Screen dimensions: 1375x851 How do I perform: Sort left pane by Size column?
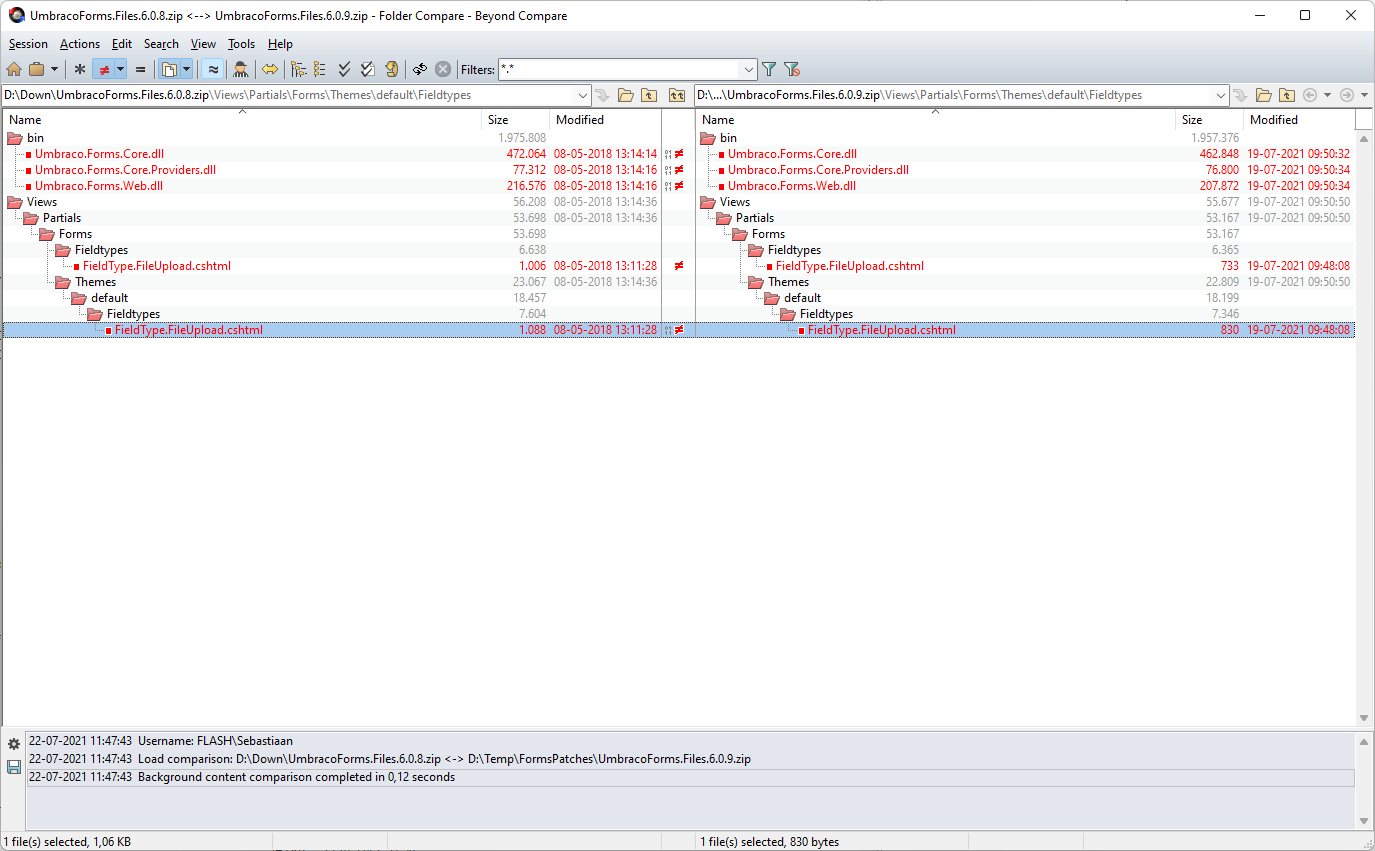pyautogui.click(x=516, y=120)
